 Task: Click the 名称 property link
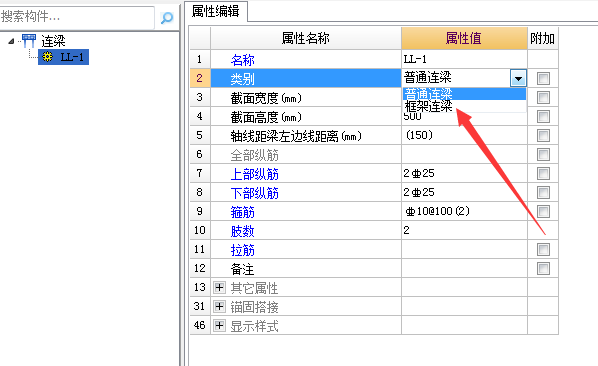point(243,60)
